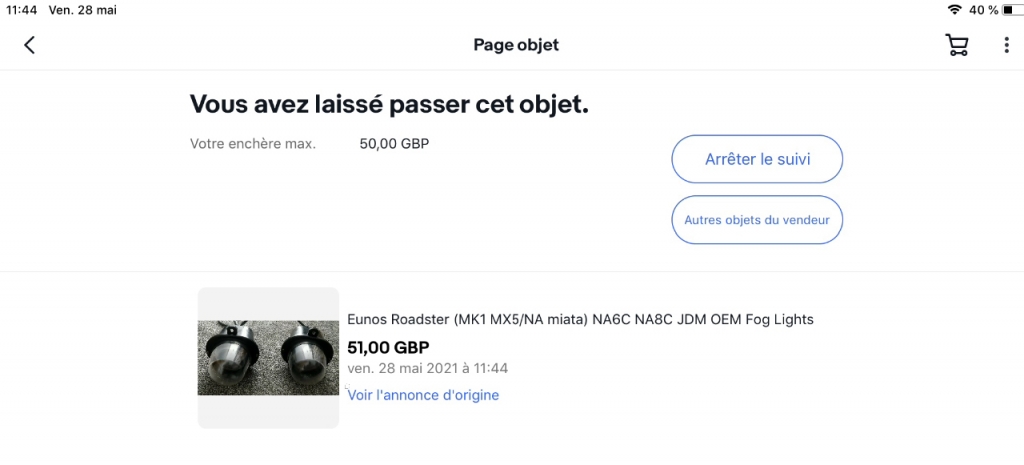Go back using the left chevron arrow
Image resolution: width=1024 pixels, height=465 pixels.
(29, 45)
